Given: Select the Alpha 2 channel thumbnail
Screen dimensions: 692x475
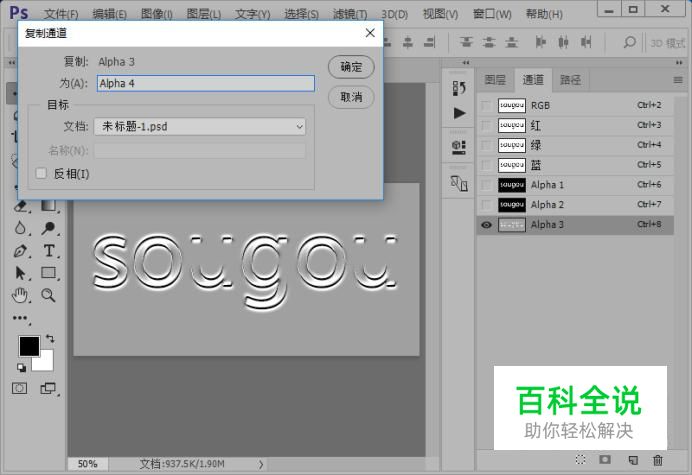Looking at the screenshot, I should coord(512,204).
